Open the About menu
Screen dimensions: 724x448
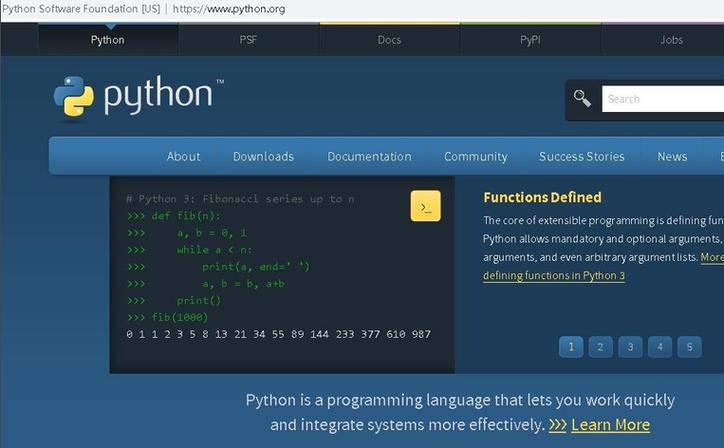coord(183,157)
